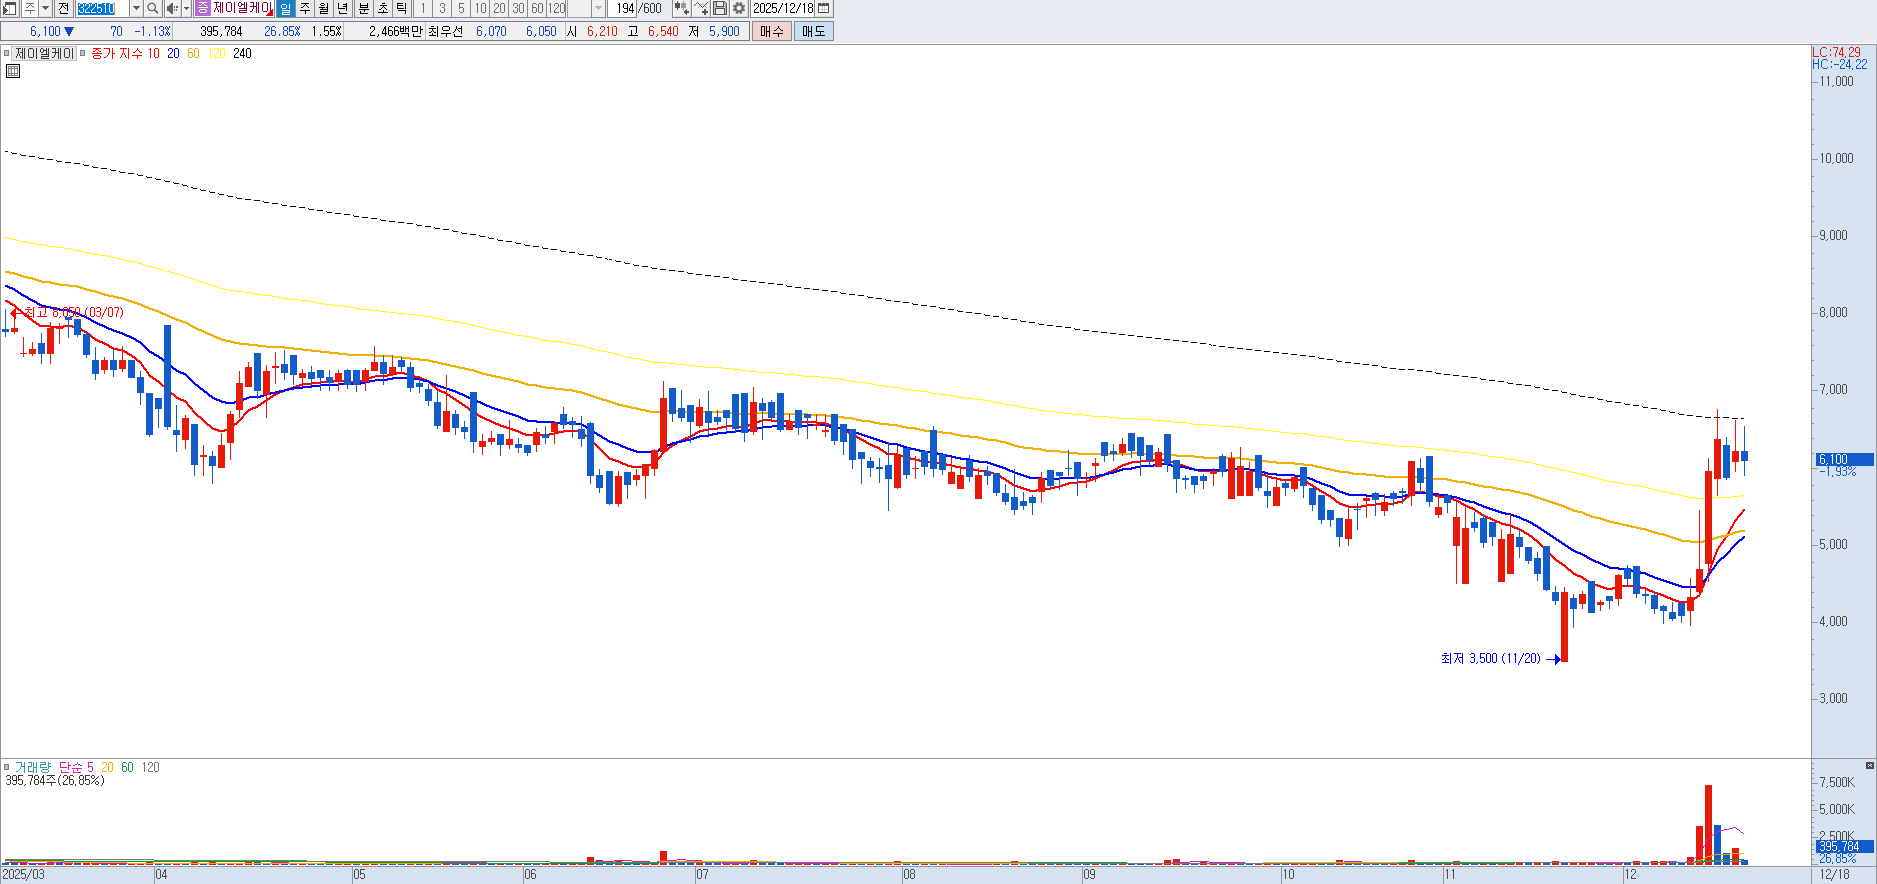Click the speaker sound alert icon
1877x884 pixels.
[171, 9]
